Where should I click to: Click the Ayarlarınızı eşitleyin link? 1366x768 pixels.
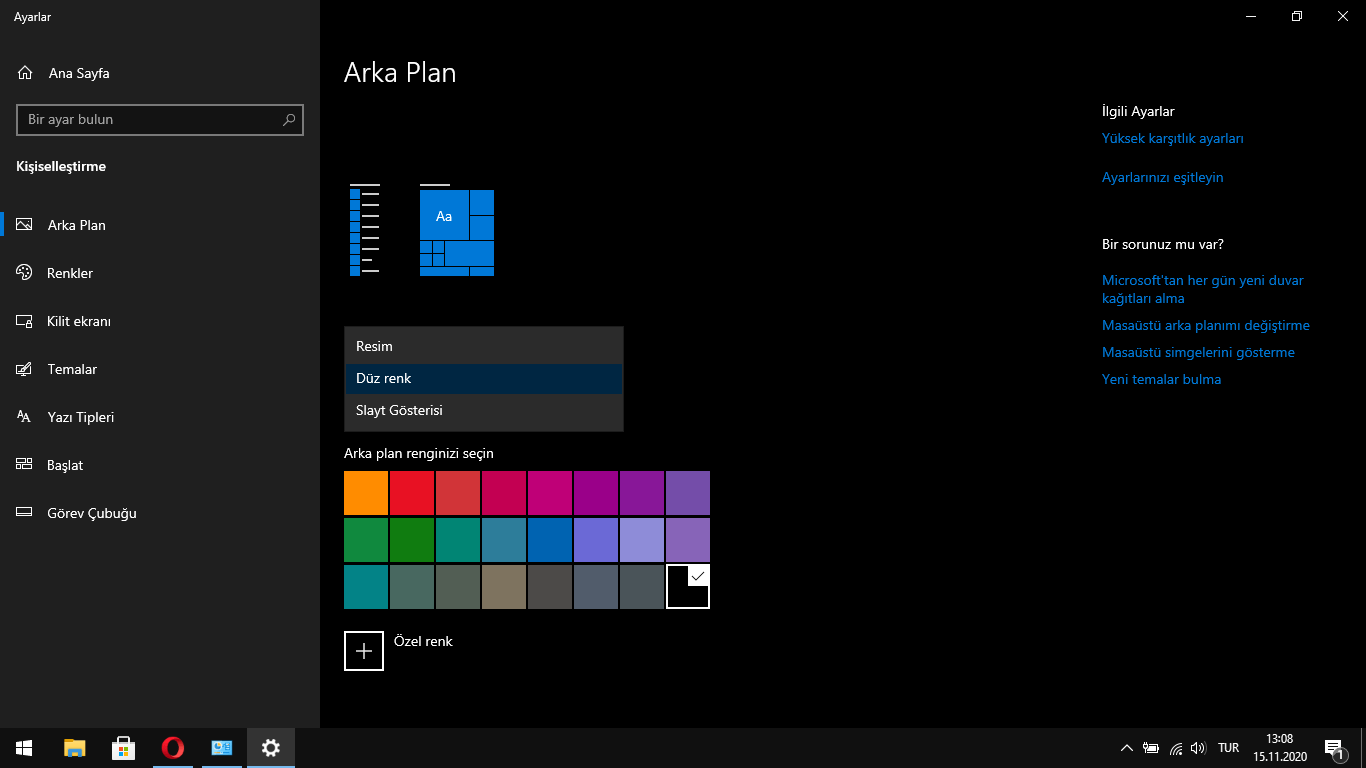coord(1162,178)
